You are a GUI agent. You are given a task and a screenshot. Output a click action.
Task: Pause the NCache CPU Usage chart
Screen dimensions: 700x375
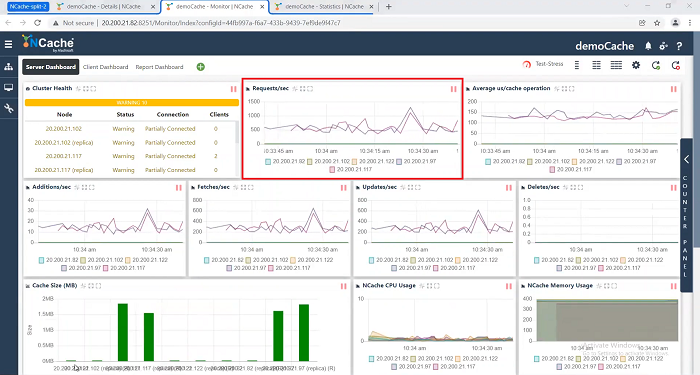click(508, 286)
